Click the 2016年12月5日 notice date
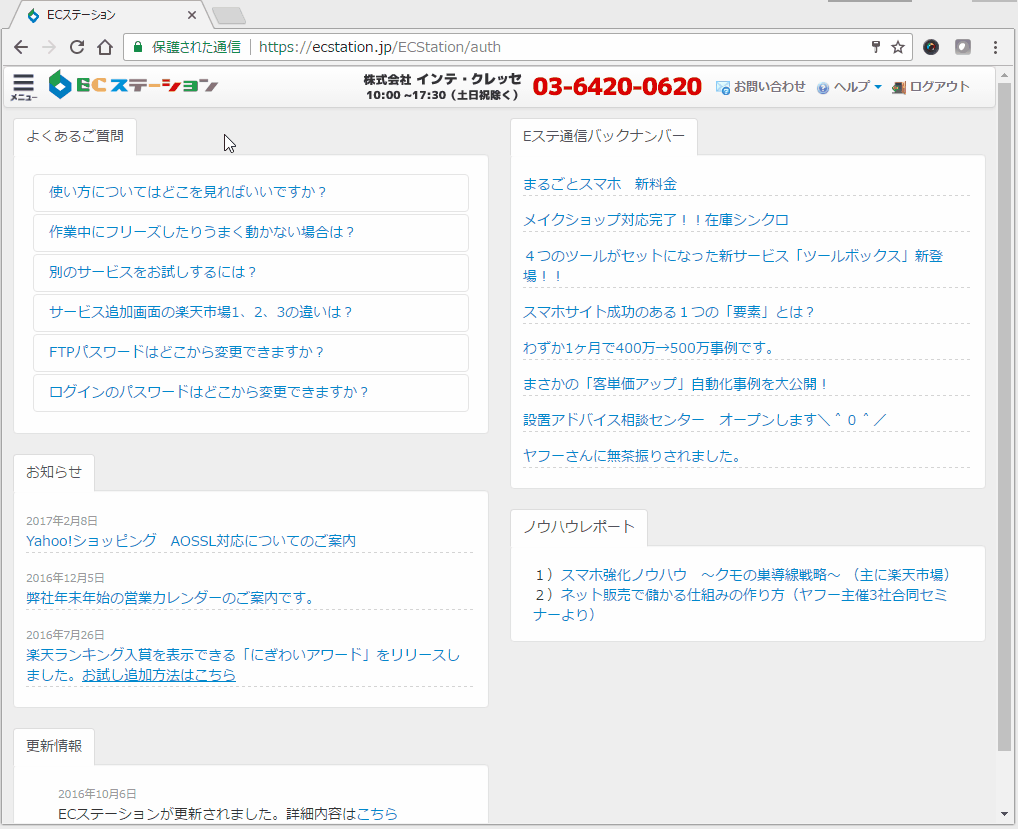1018x829 pixels. click(x=65, y=578)
